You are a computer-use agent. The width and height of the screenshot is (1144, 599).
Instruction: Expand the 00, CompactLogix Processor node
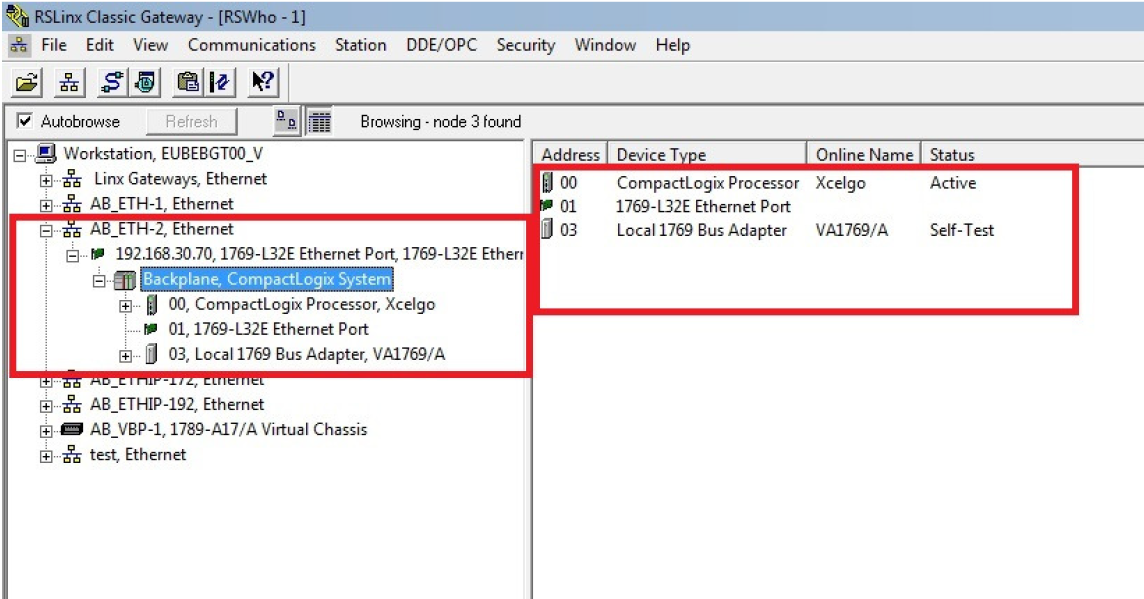125,306
